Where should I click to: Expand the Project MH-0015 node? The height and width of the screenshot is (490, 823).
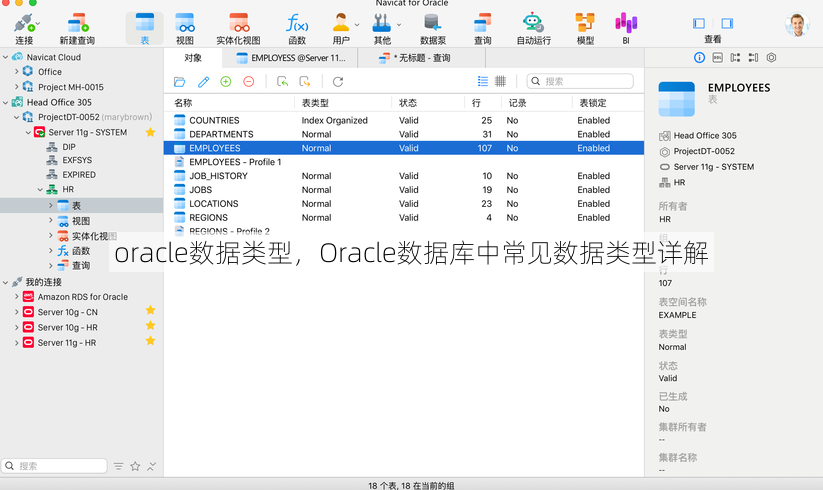click(x=16, y=87)
